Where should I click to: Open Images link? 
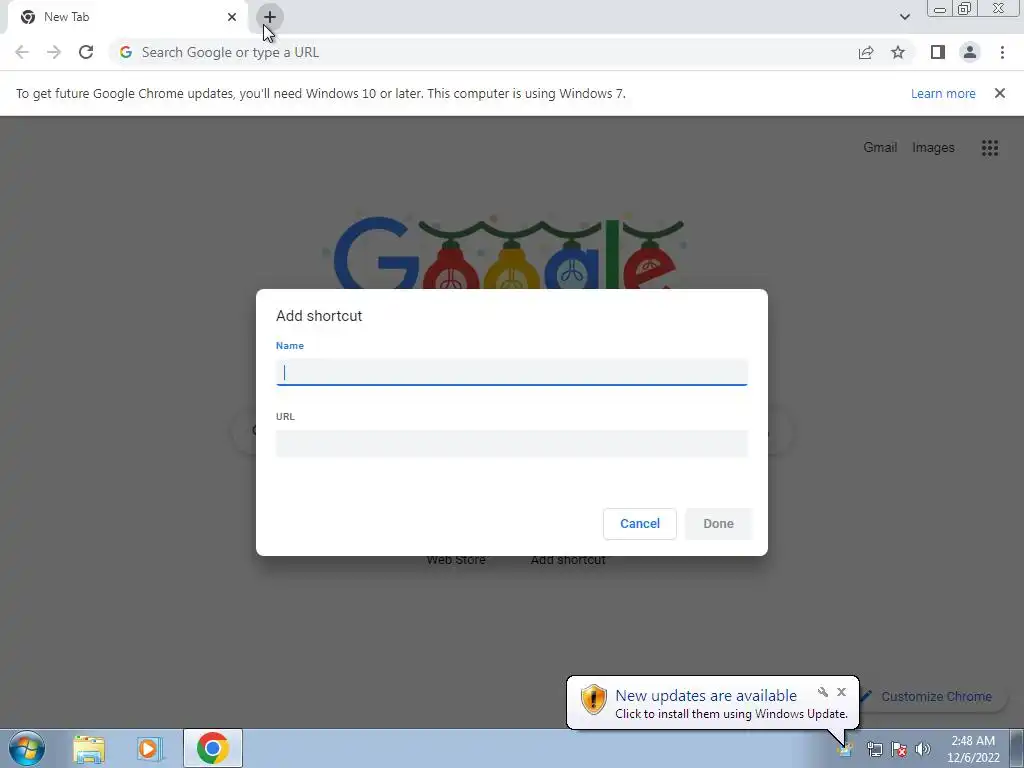(x=933, y=148)
